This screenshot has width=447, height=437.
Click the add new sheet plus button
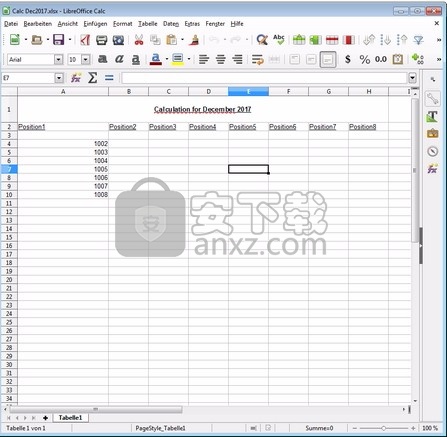pos(45,418)
